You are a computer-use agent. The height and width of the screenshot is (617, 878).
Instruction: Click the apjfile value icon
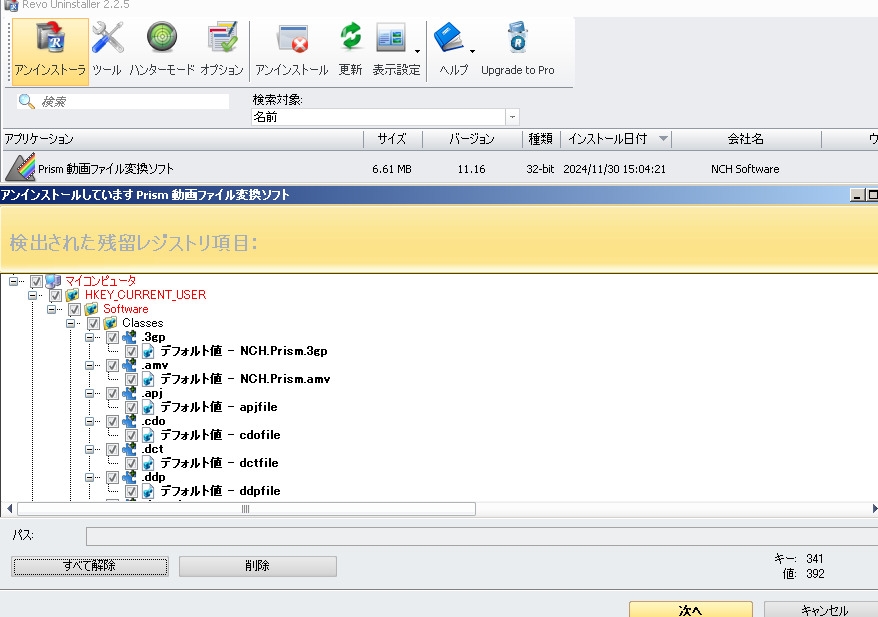tap(148, 407)
